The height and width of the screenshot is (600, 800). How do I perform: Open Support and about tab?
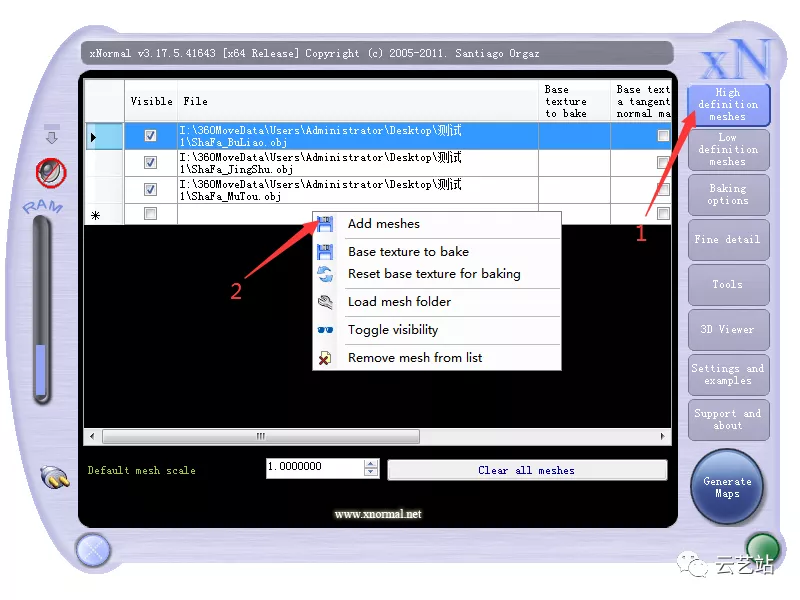tap(728, 419)
